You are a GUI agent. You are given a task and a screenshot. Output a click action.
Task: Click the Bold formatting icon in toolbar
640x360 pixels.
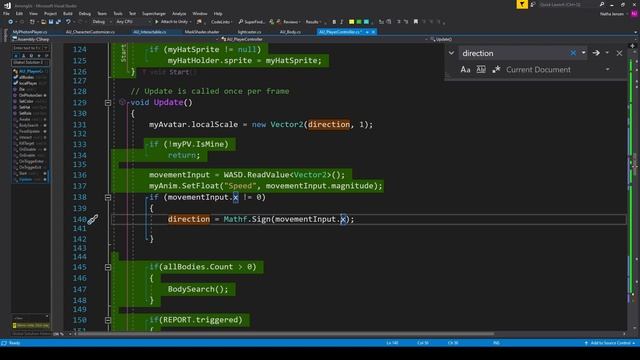[x=334, y=22]
